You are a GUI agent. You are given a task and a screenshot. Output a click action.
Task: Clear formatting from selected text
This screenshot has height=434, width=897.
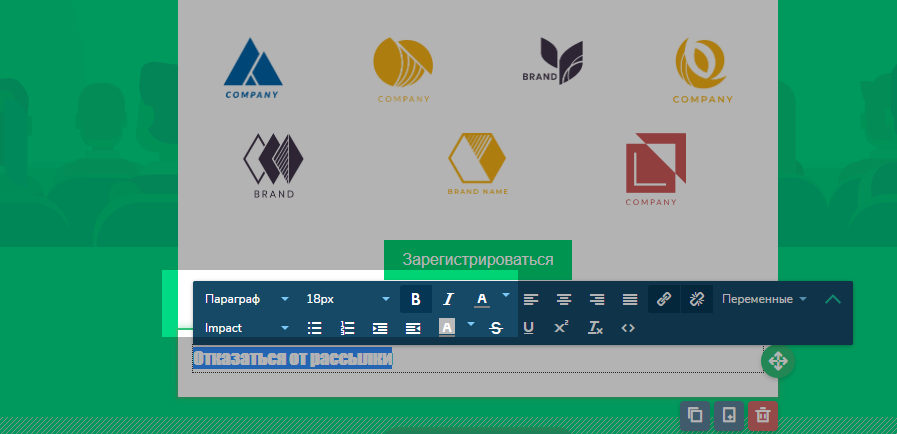[x=595, y=327]
